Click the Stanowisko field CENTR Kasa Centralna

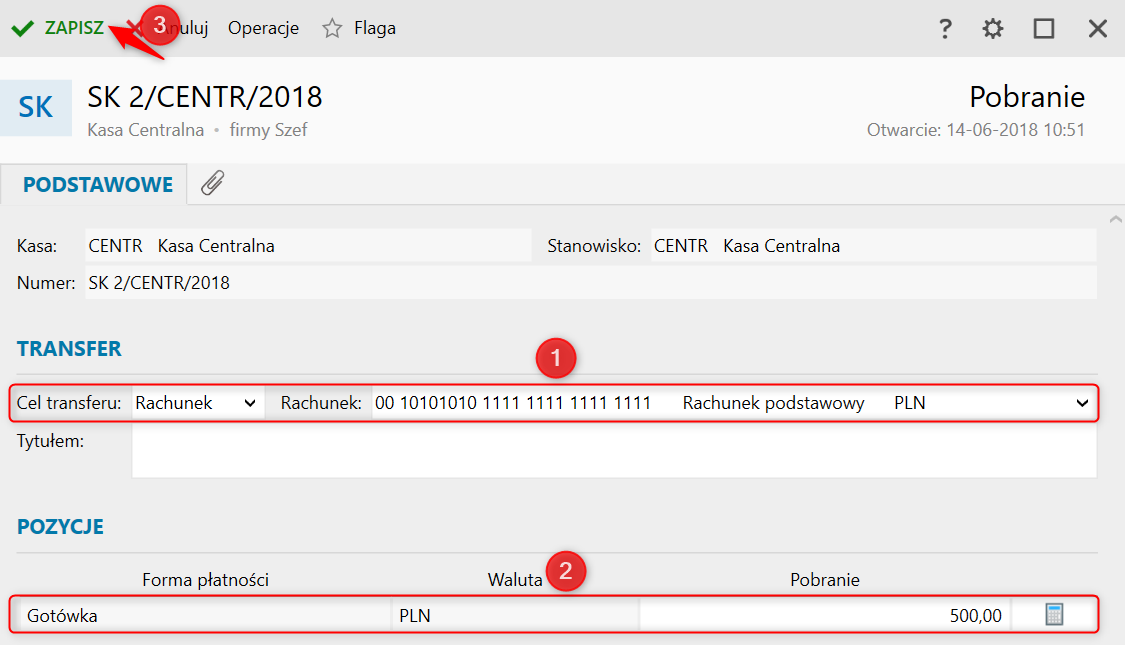click(x=872, y=246)
